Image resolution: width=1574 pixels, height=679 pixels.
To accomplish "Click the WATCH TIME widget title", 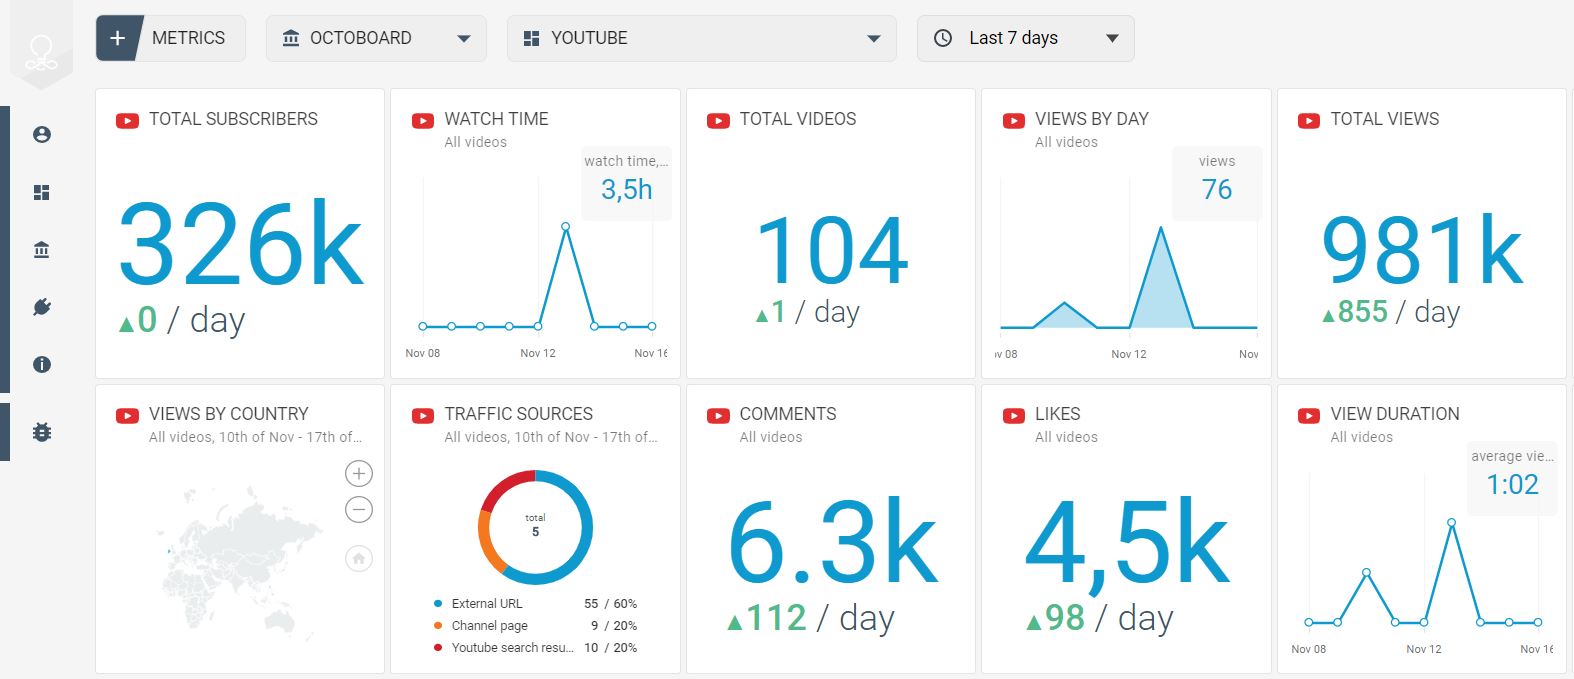I will [497, 119].
